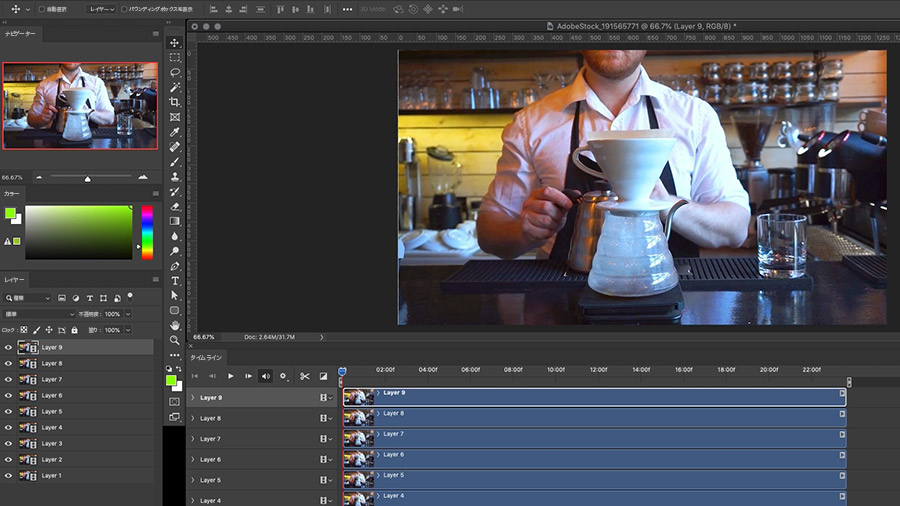Image resolution: width=900 pixels, height=506 pixels.
Task: Open the layer opacity 100% dropdown
Action: pos(127,314)
